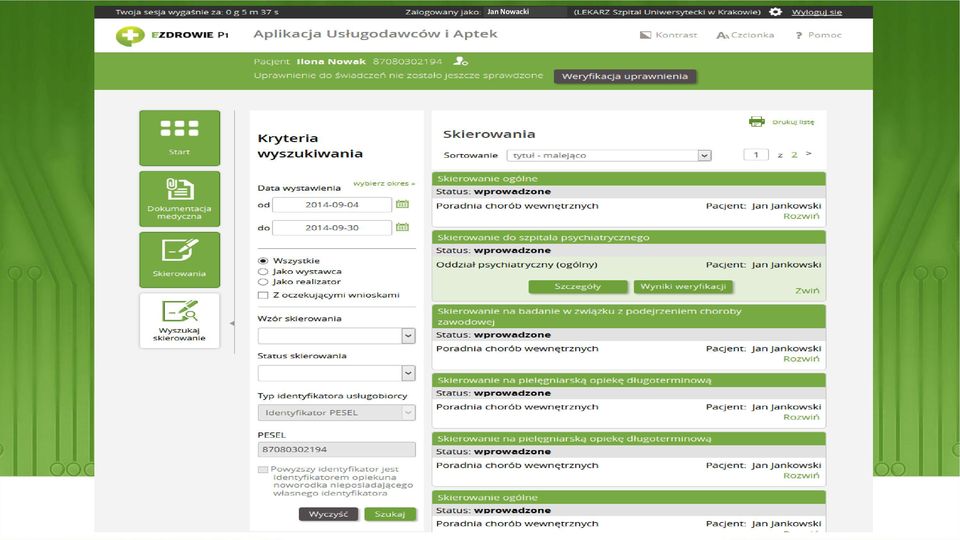The width and height of the screenshot is (960, 540).
Task: Click the eZdrowie P1 logo icon
Action: pos(129,36)
